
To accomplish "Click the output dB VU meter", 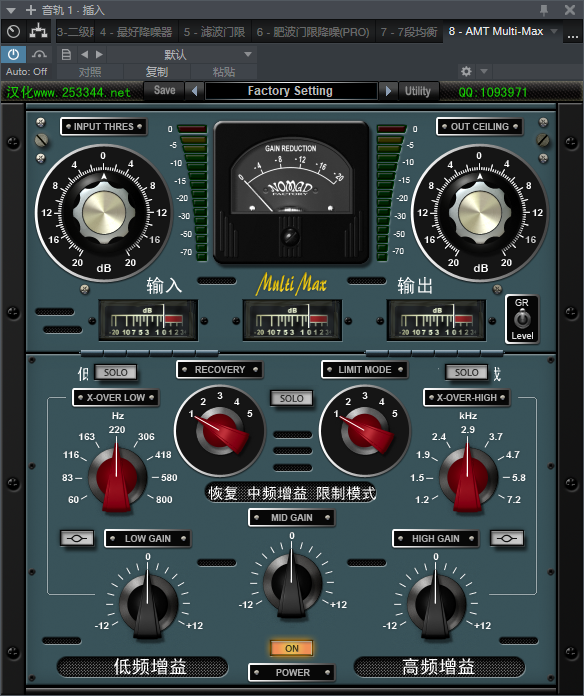I will pyautogui.click(x=437, y=320).
